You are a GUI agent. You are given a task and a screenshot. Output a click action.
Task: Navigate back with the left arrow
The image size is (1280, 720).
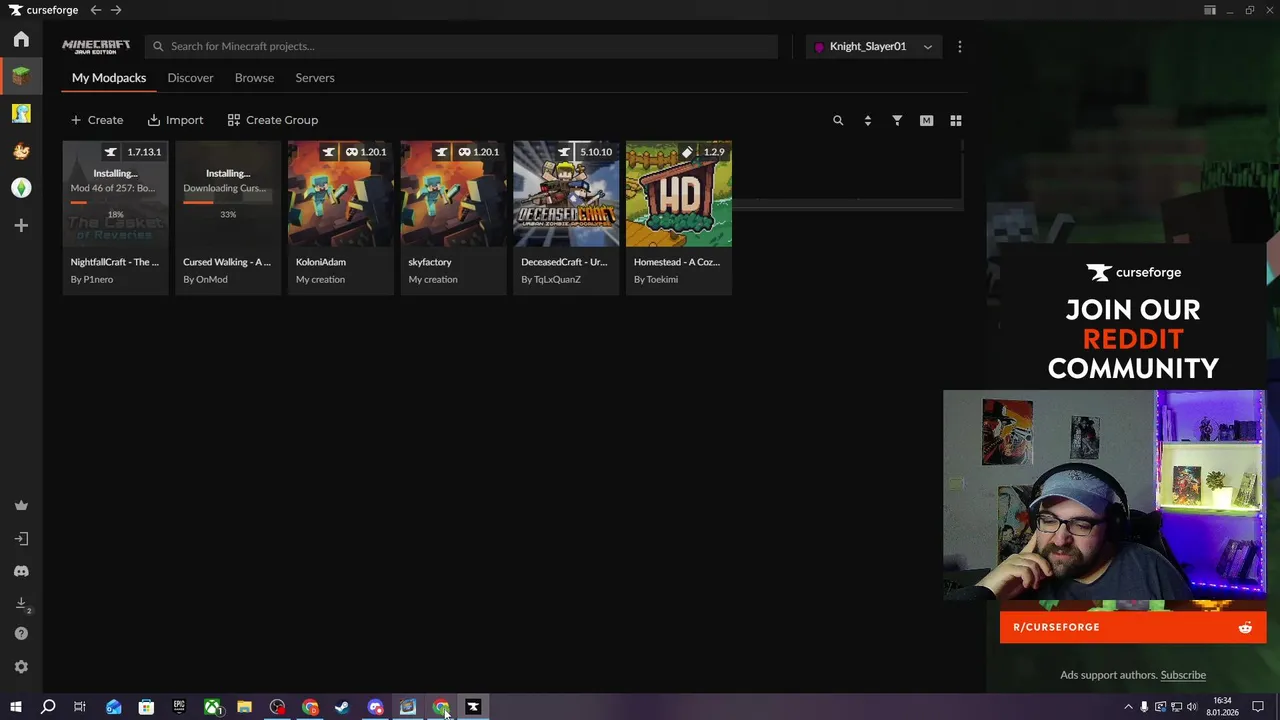(95, 10)
